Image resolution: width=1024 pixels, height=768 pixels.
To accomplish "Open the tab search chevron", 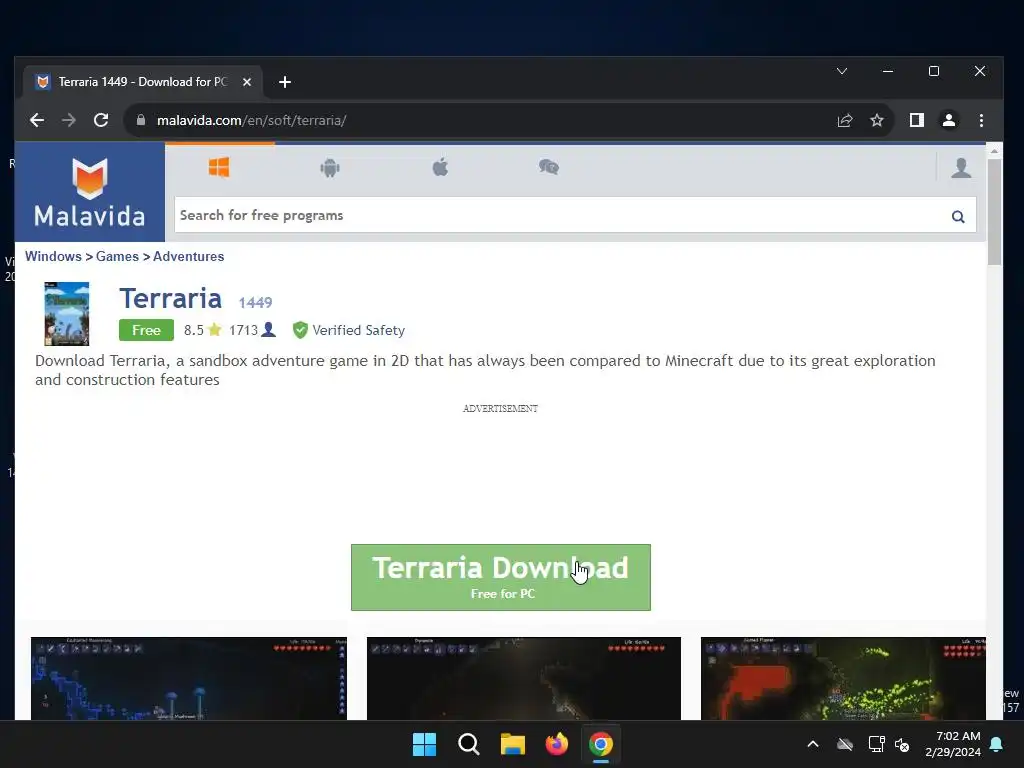I will click(x=842, y=71).
